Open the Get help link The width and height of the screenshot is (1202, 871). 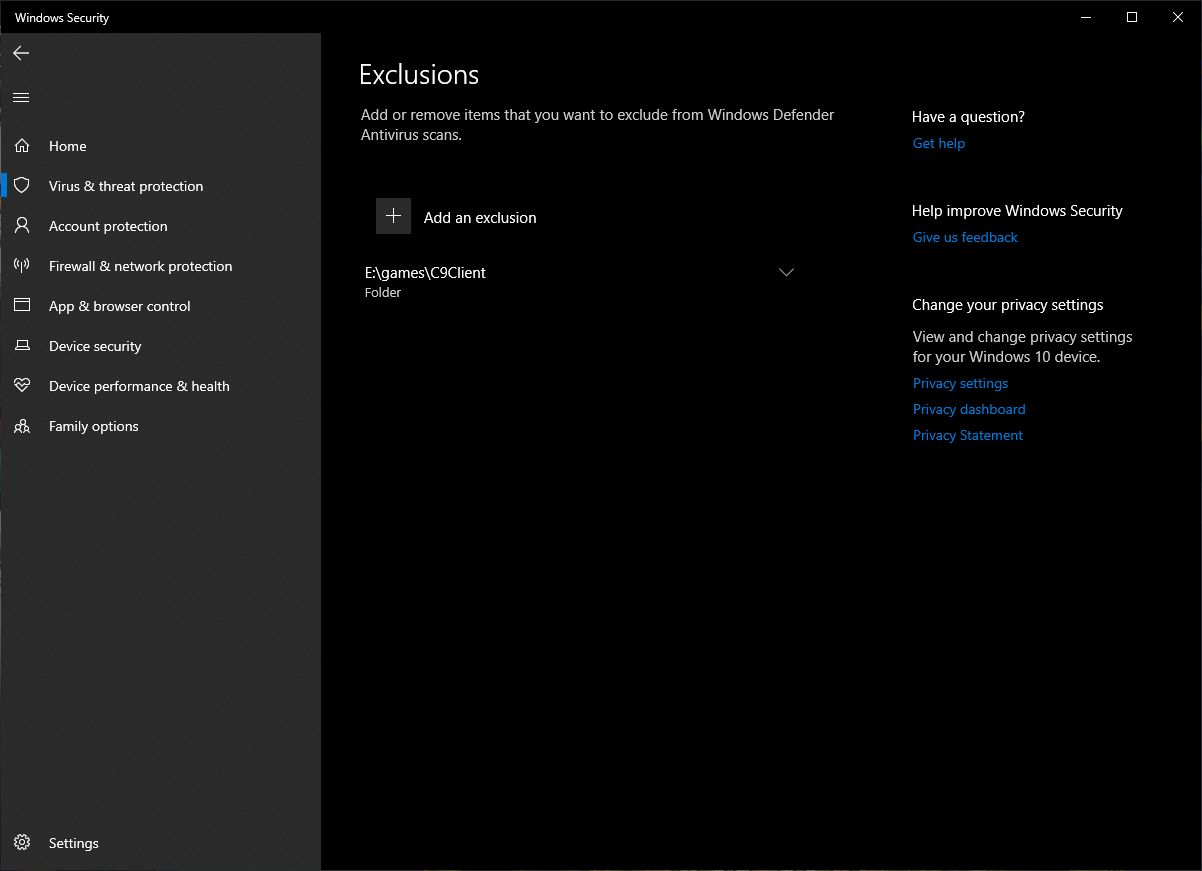(938, 143)
